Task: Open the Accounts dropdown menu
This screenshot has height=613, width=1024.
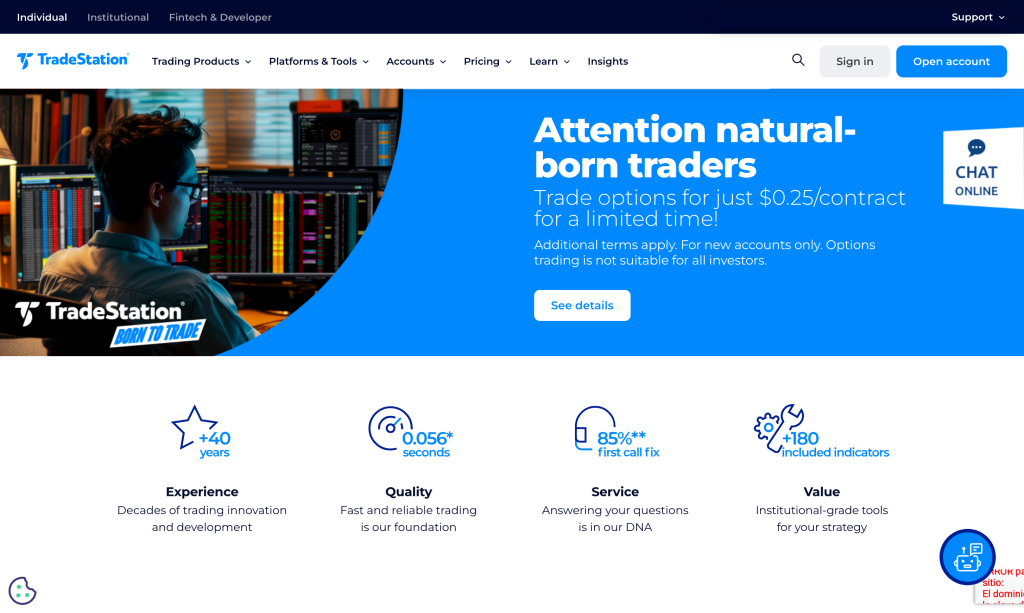Action: click(x=416, y=61)
